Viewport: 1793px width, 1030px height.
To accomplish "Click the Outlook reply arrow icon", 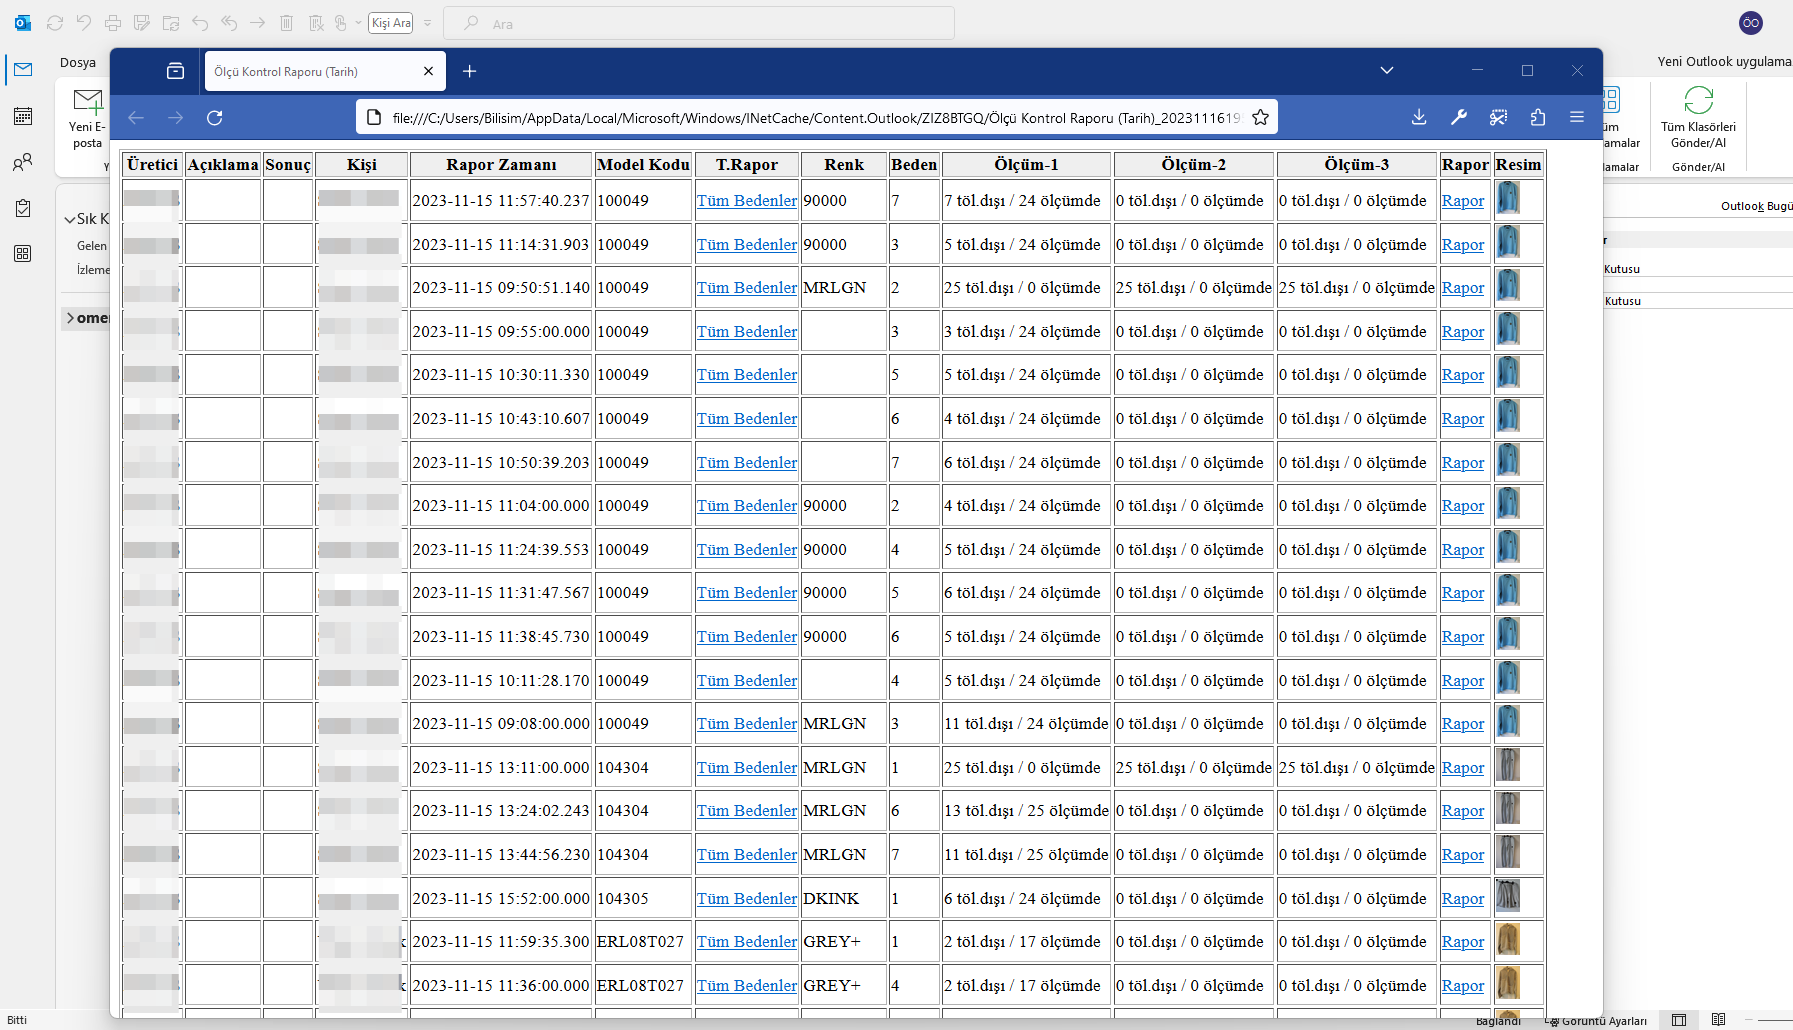I will click(200, 23).
